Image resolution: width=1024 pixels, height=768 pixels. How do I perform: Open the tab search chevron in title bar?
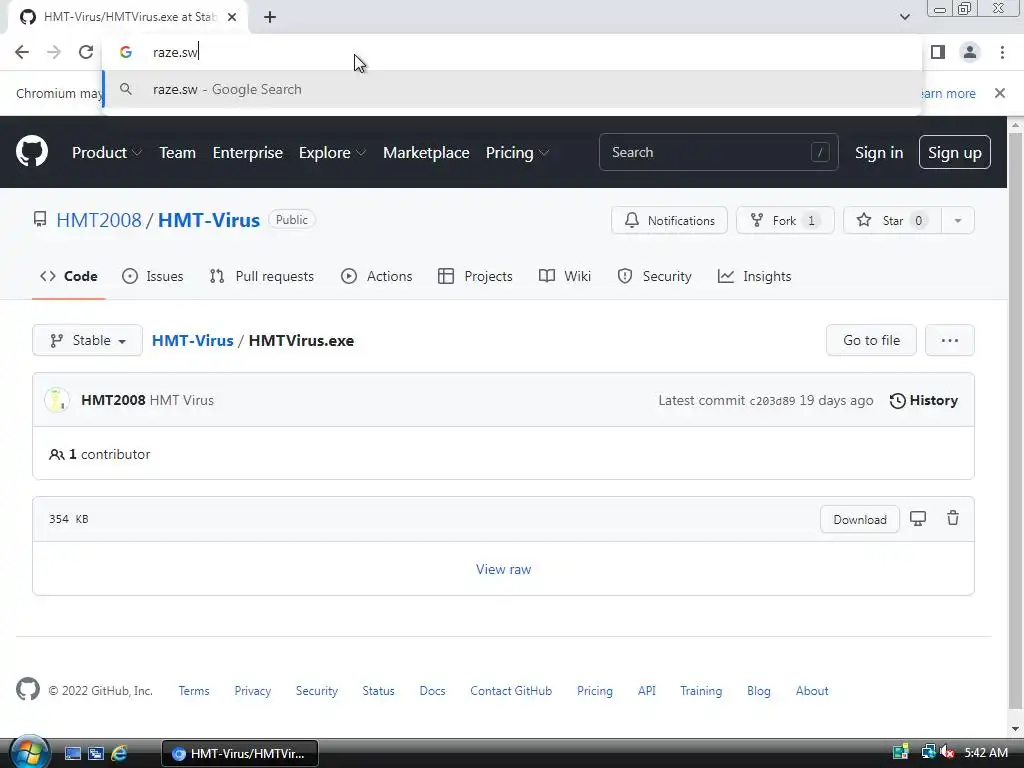(904, 17)
